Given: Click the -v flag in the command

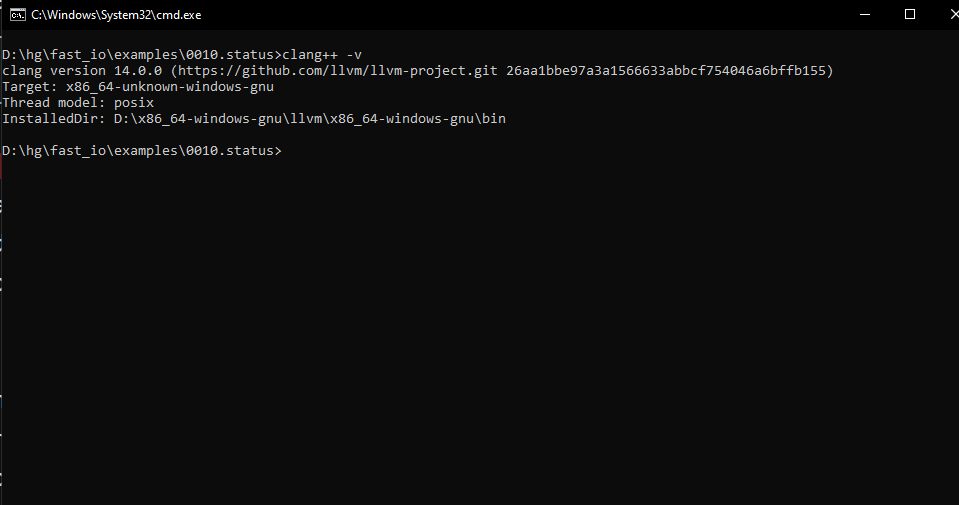Looking at the screenshot, I should (x=354, y=55).
